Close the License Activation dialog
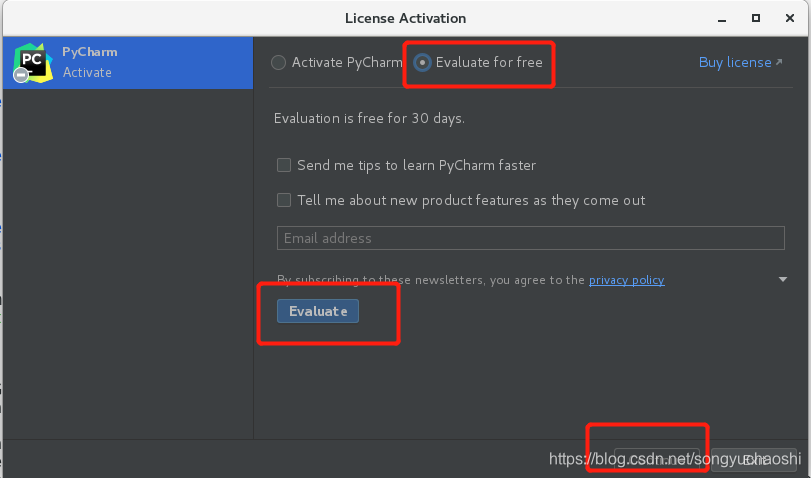 (x=790, y=18)
